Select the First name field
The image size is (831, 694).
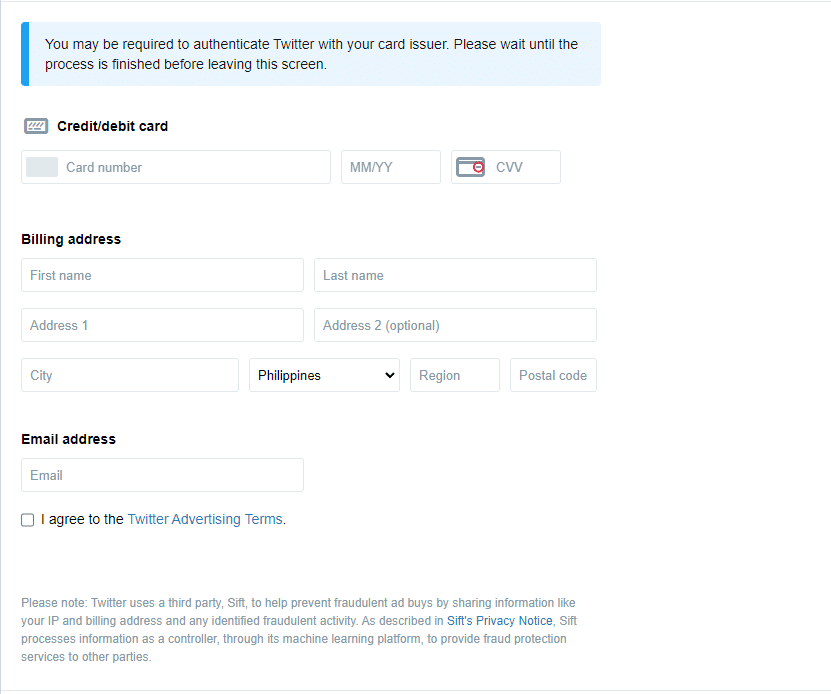pyautogui.click(x=162, y=275)
